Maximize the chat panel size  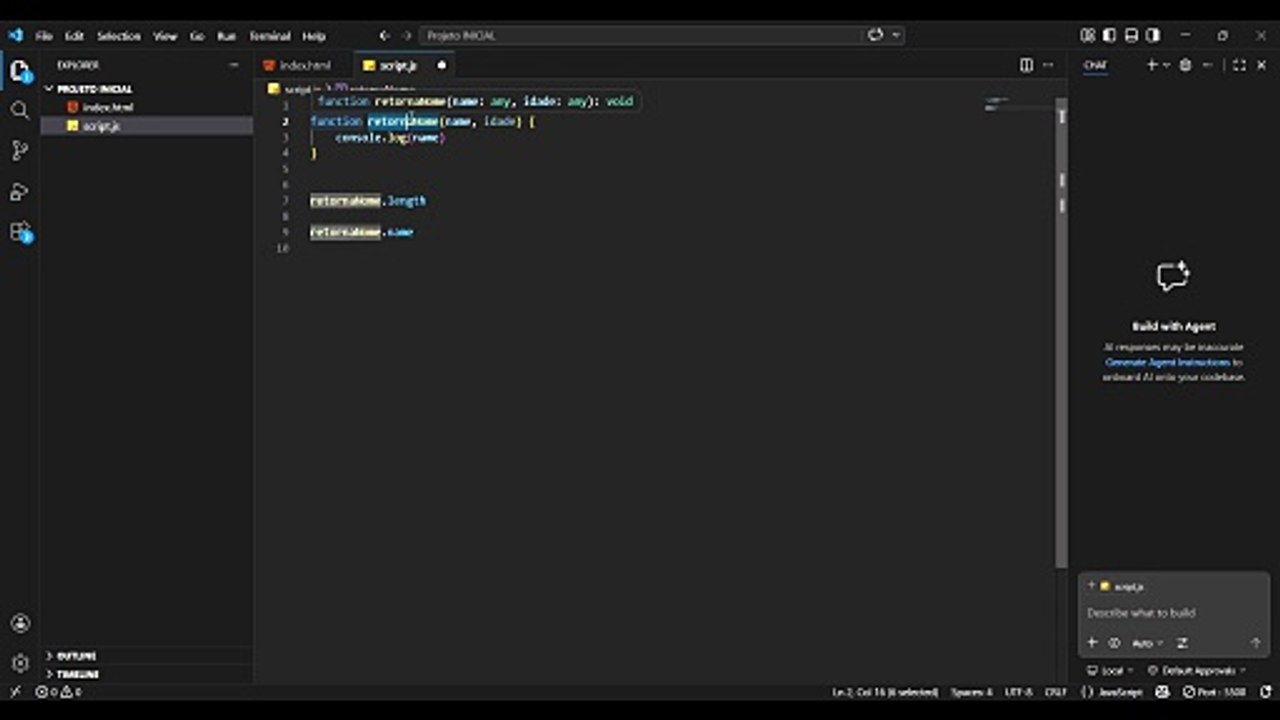[1239, 65]
